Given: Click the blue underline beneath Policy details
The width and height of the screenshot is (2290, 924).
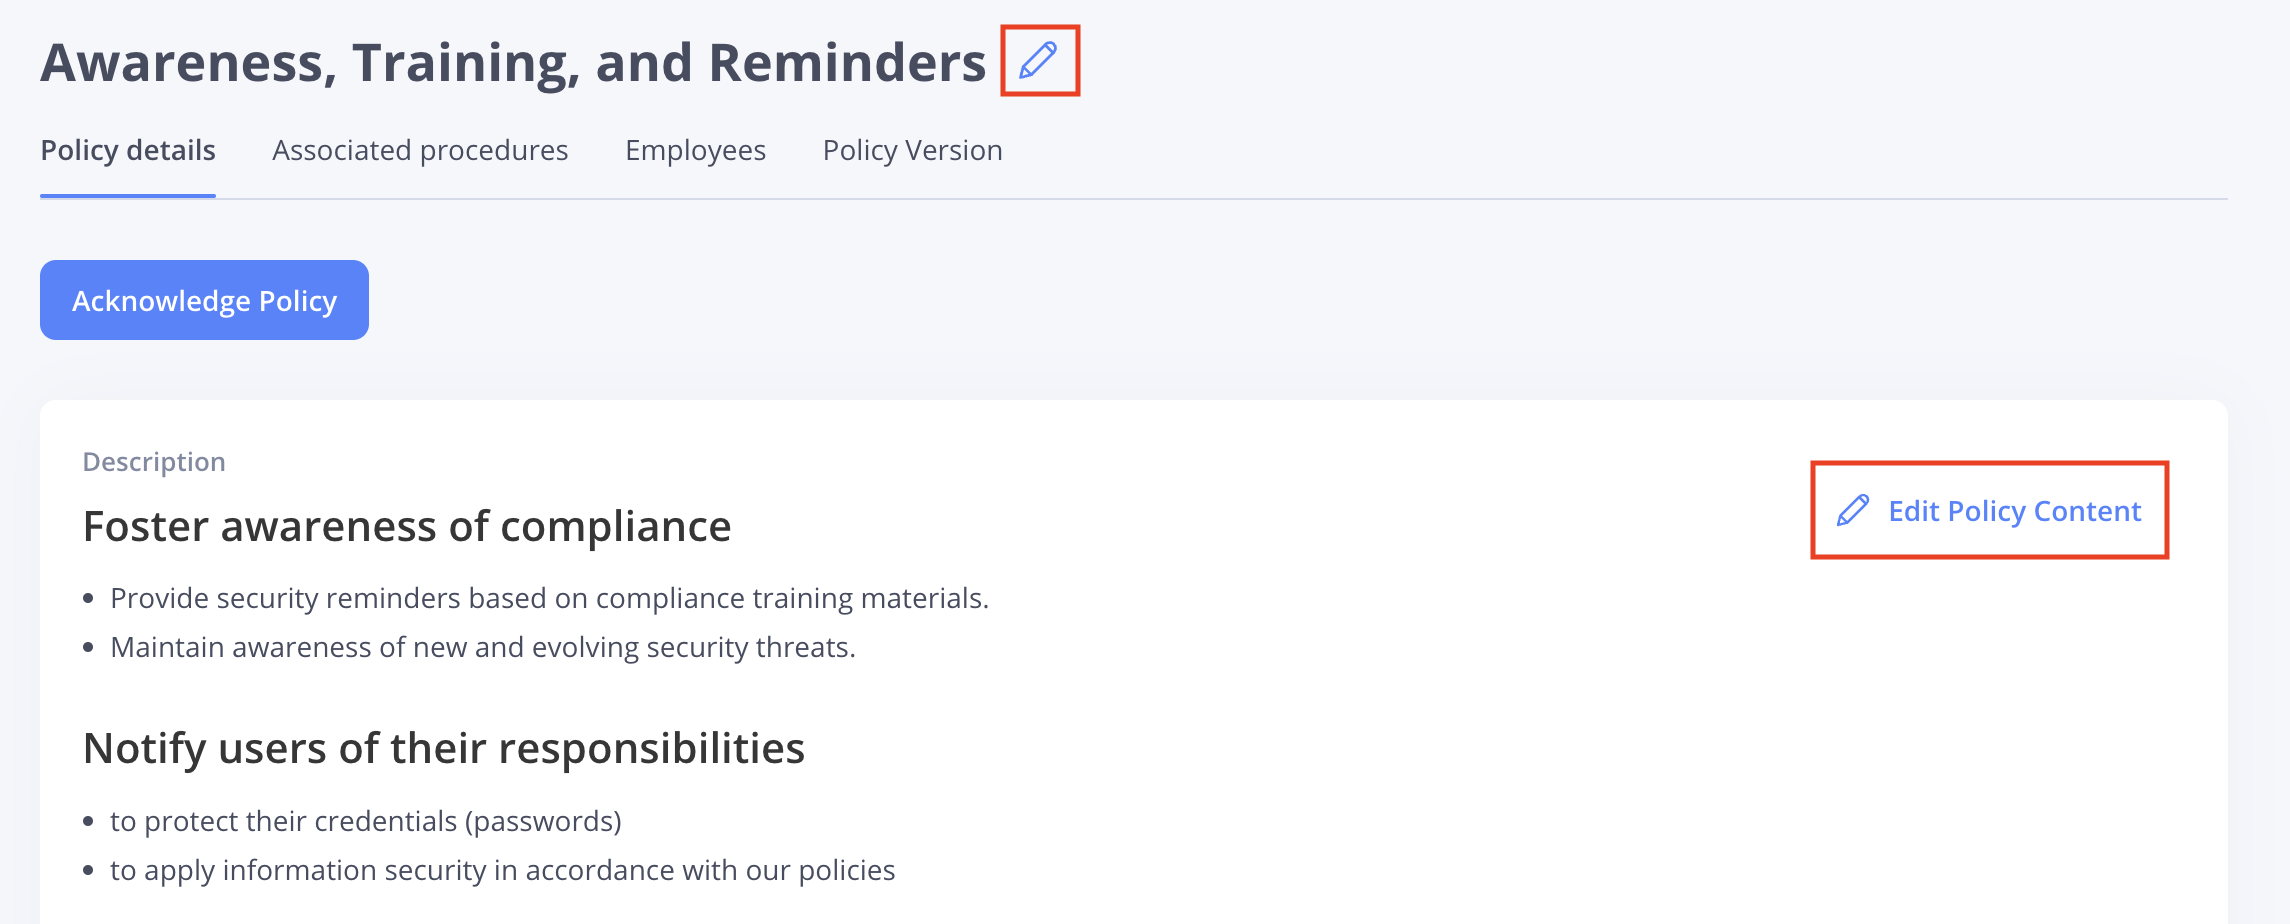Looking at the screenshot, I should click(128, 196).
